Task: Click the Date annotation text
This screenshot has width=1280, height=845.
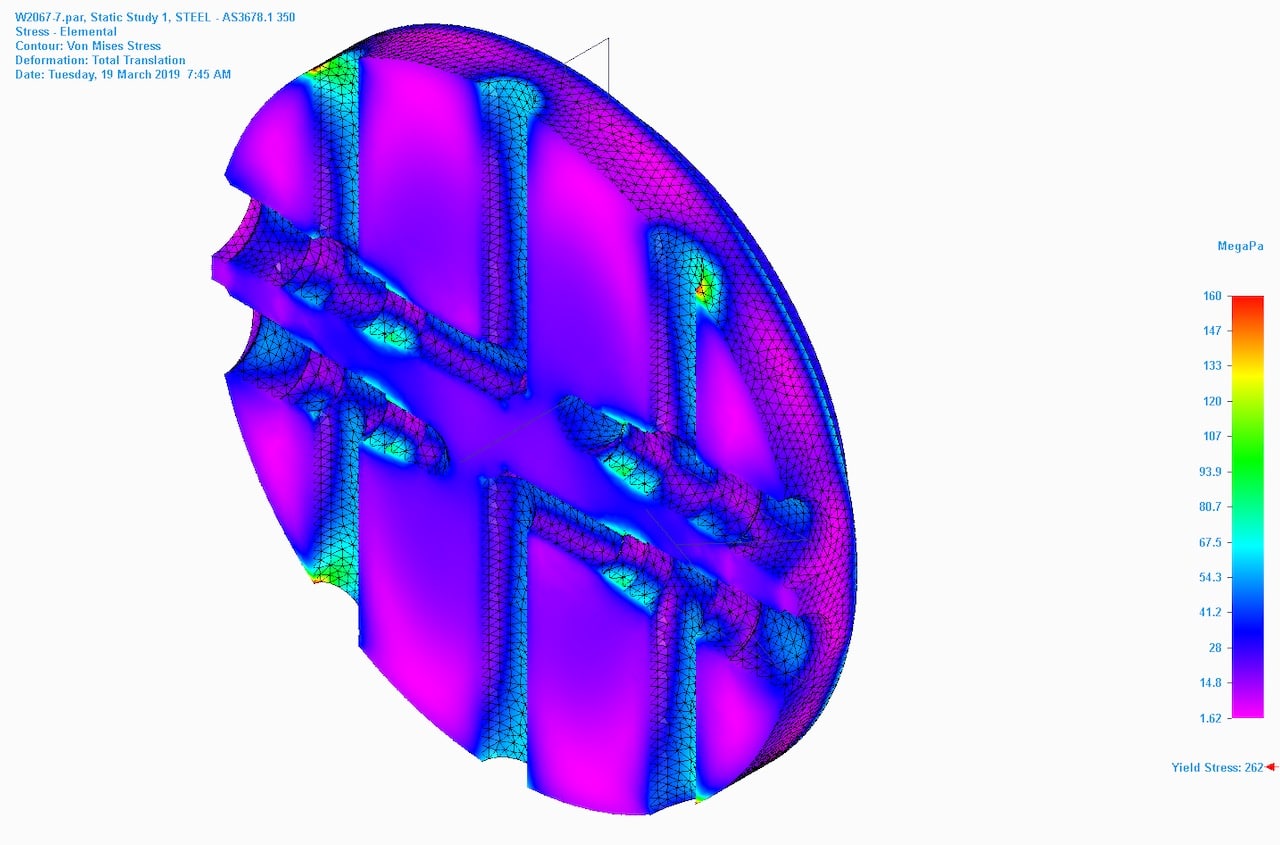Action: [x=122, y=74]
